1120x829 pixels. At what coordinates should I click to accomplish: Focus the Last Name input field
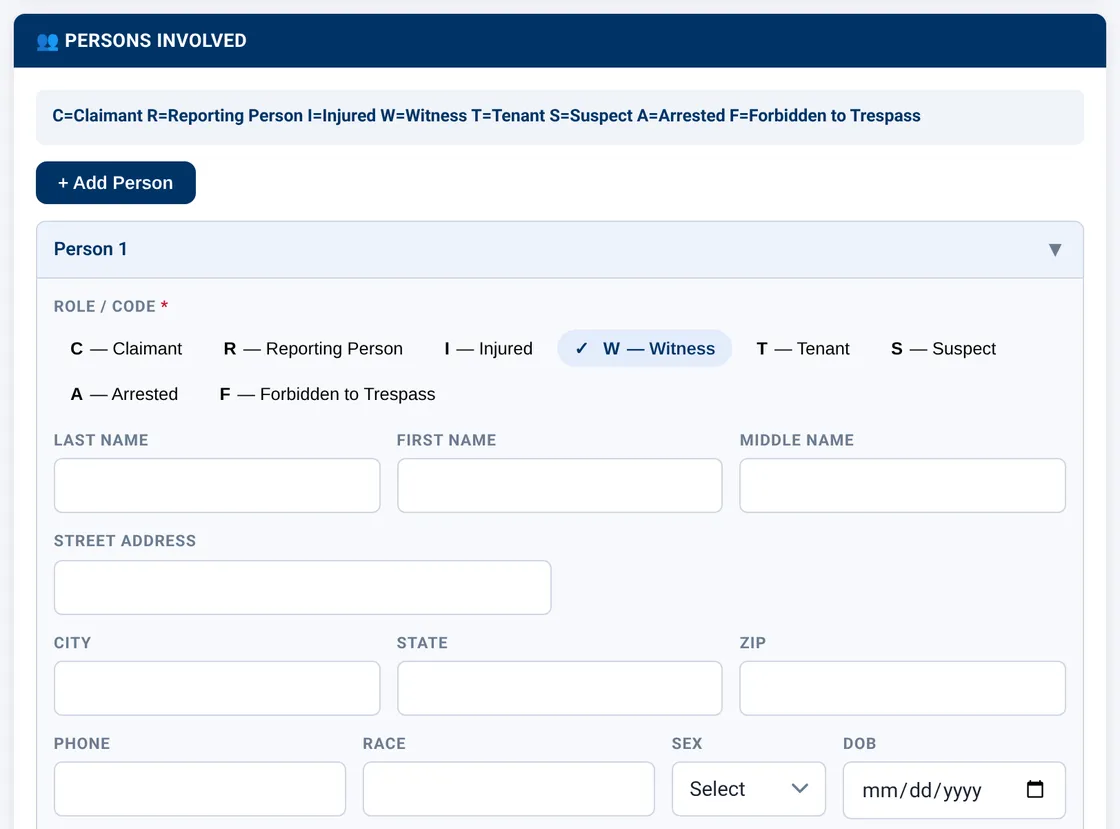(217, 486)
